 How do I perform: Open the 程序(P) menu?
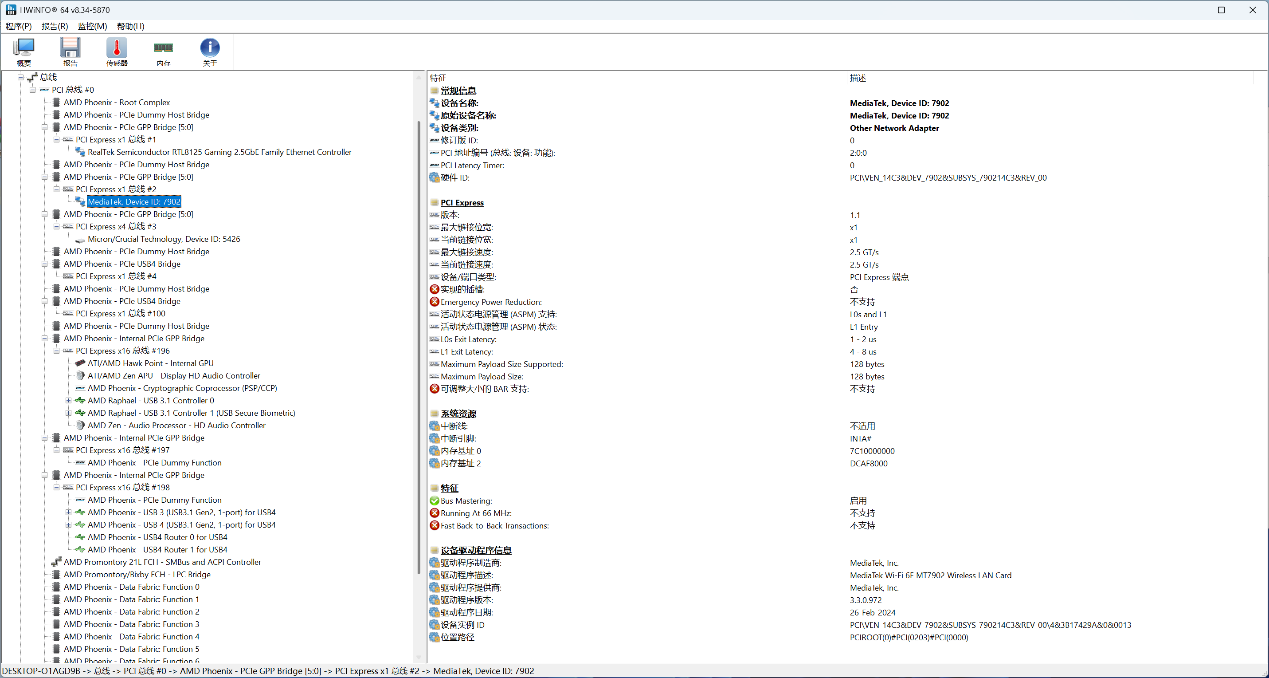tap(18, 26)
